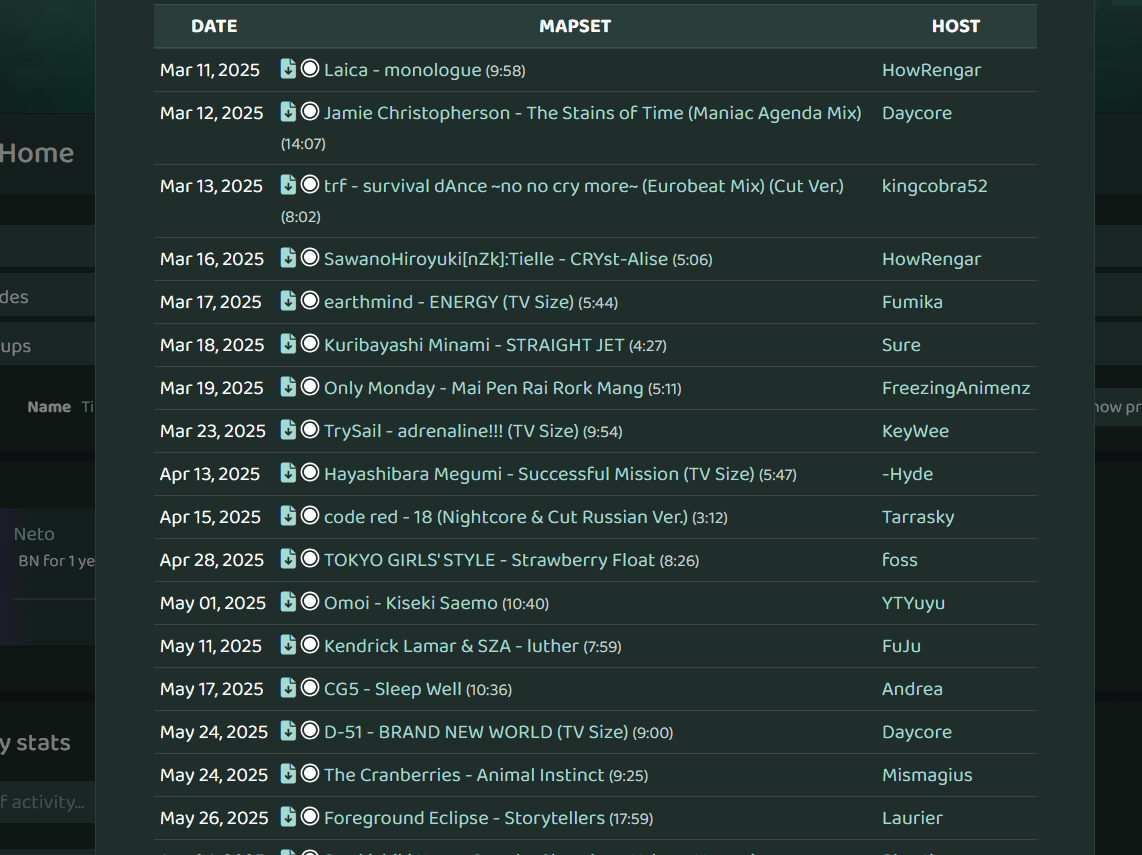This screenshot has width=1142, height=855.
Task: View host Daycore on Mar 12 row
Action: pyautogui.click(x=917, y=113)
